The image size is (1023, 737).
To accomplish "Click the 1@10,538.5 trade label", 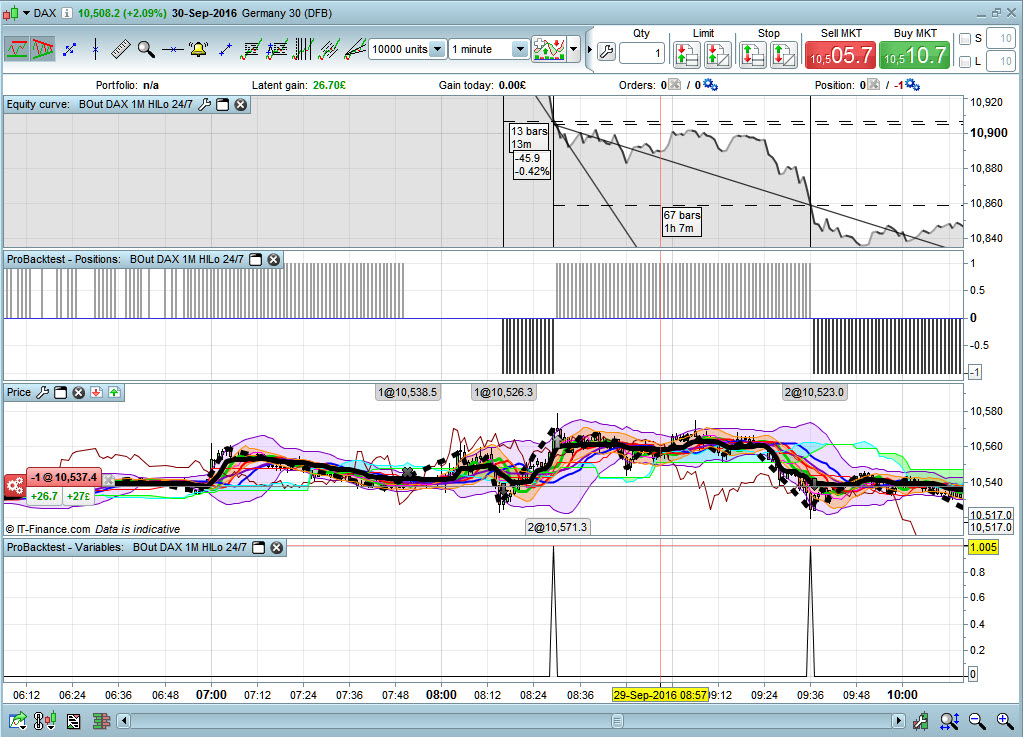I will point(407,393).
